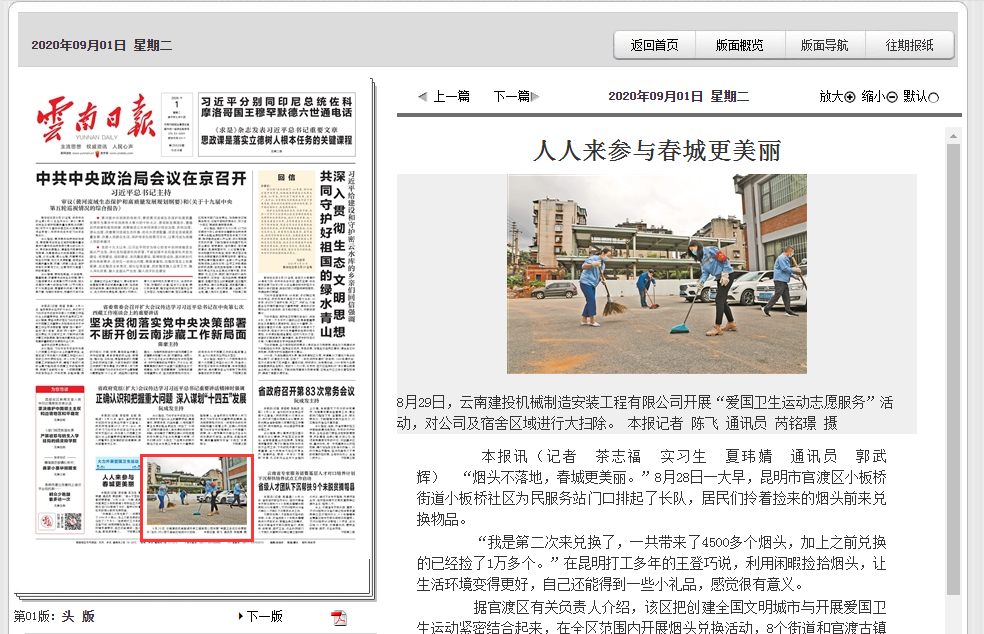Image resolution: width=984 pixels, height=634 pixels.
Task: Click the 缩小 zoom-out minus icon
Action: pyautogui.click(x=892, y=97)
